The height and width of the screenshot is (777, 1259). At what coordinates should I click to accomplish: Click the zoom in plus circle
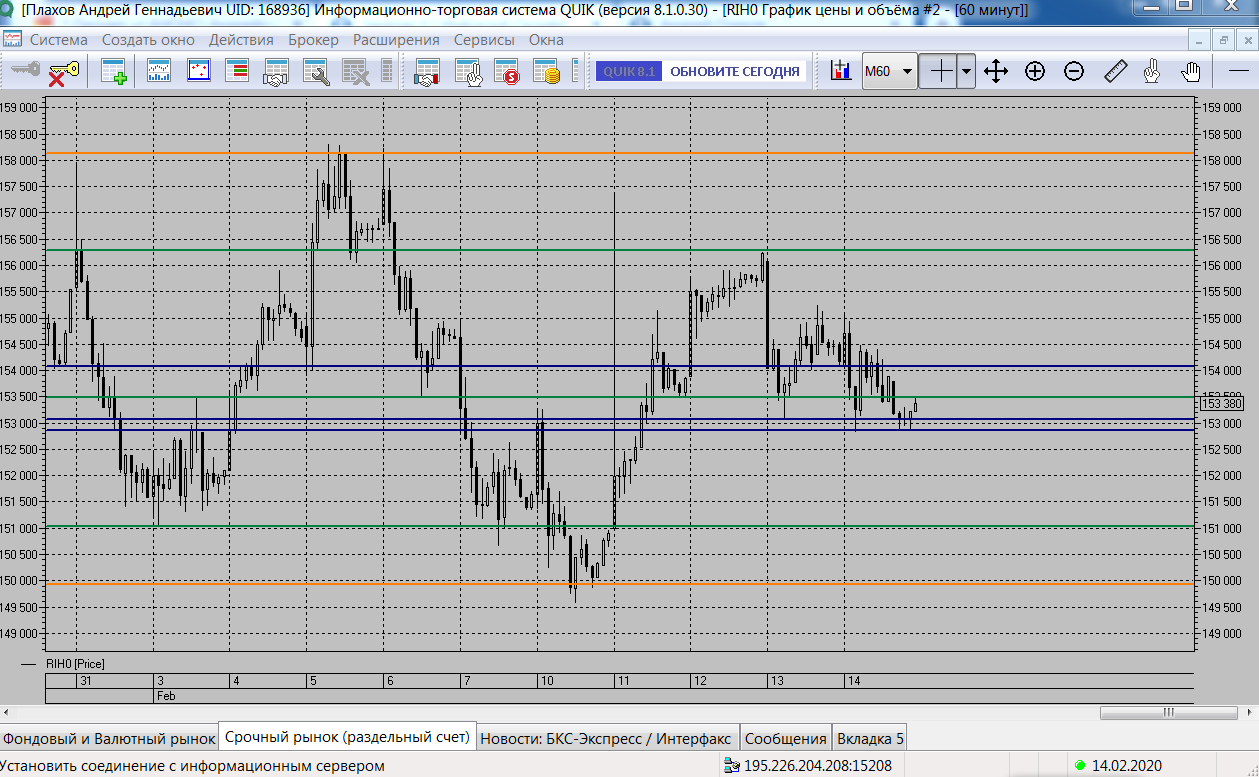coord(1035,72)
